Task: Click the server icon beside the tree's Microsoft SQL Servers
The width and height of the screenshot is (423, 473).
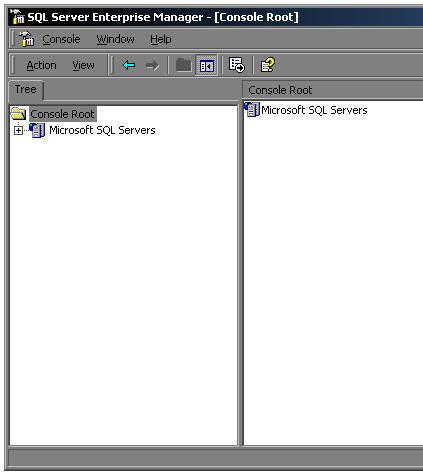Action: [37, 130]
